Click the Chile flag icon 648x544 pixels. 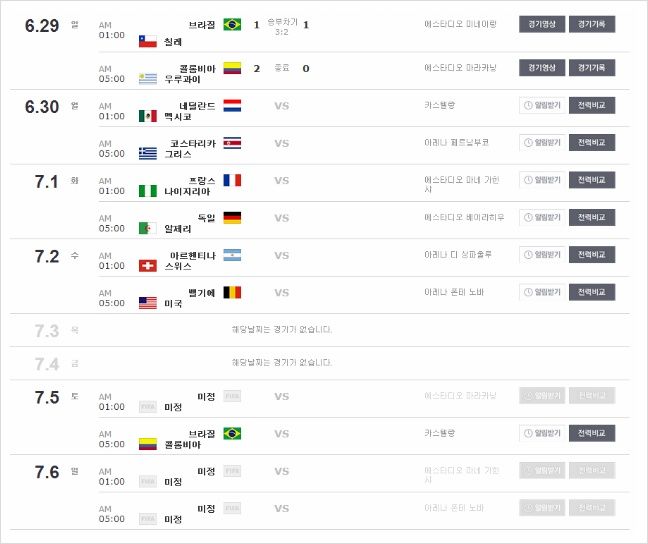tap(148, 41)
